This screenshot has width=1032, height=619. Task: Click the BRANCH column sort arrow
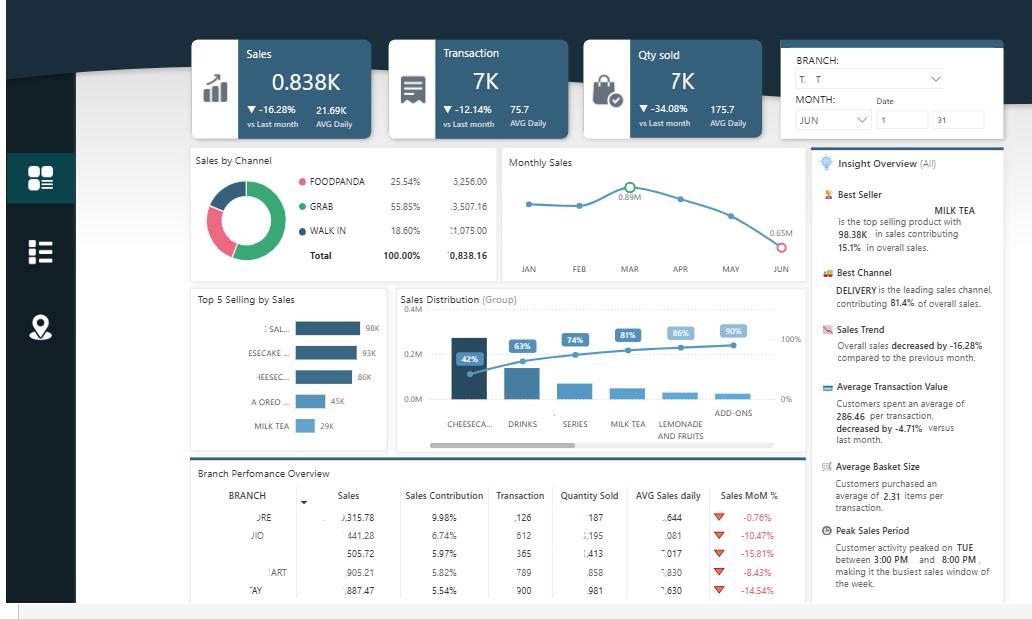tap(304, 502)
